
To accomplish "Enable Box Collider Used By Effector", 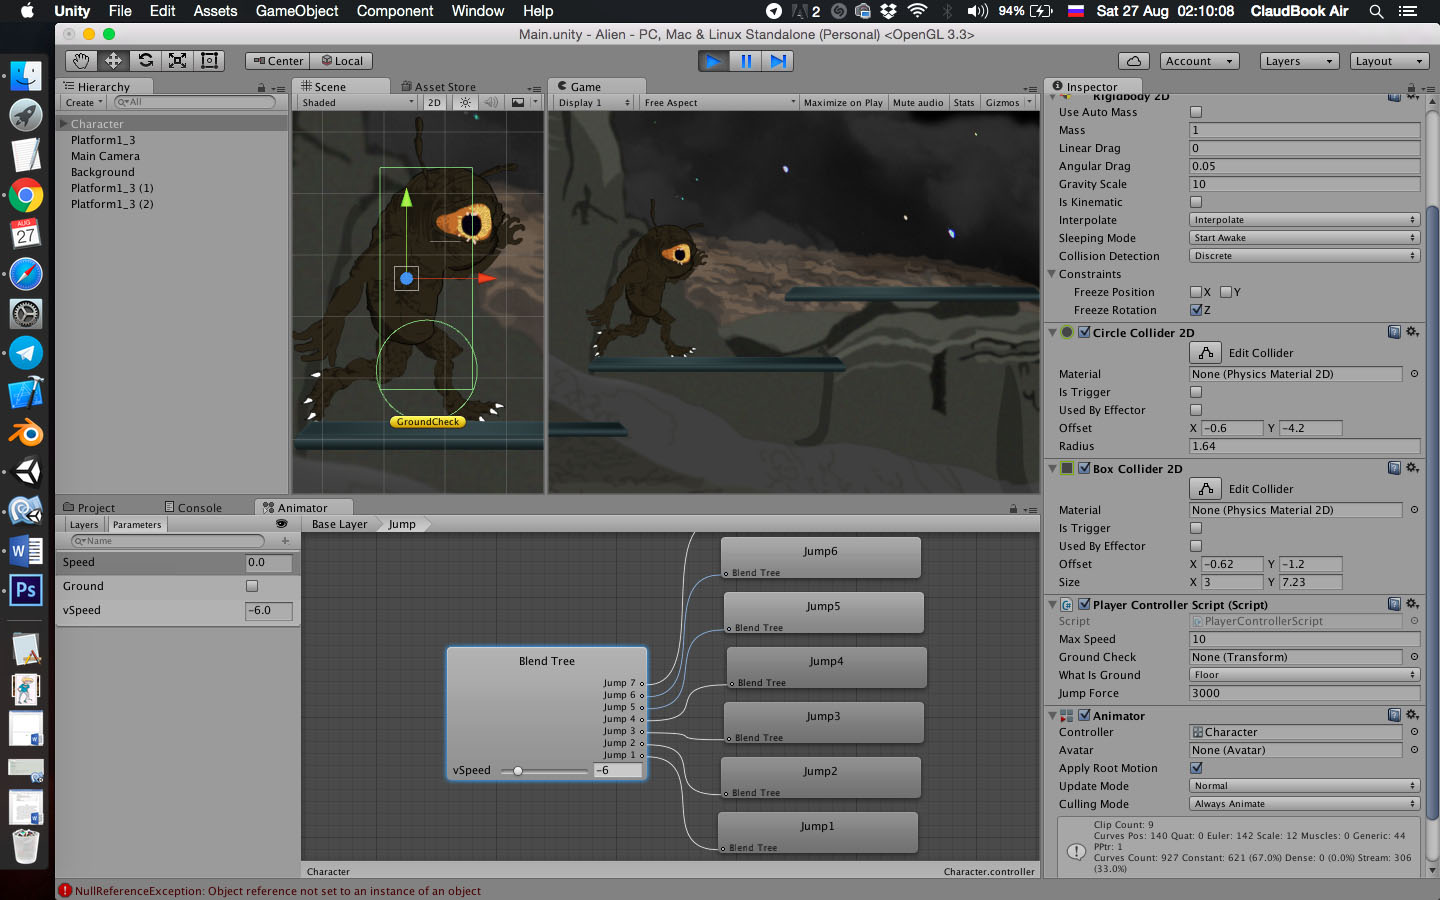I will point(1196,546).
